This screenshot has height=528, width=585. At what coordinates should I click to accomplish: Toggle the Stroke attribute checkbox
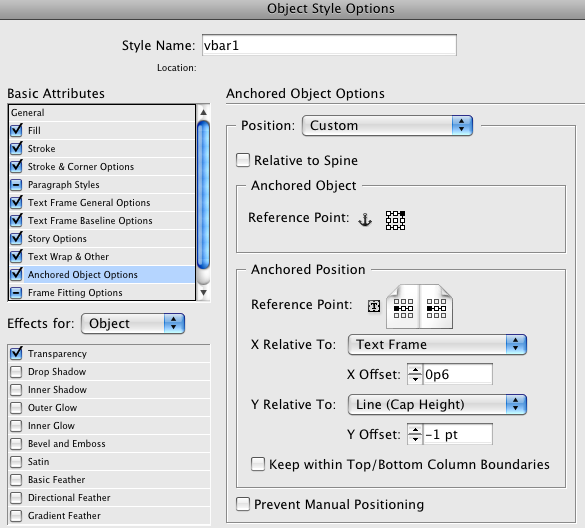[16, 148]
